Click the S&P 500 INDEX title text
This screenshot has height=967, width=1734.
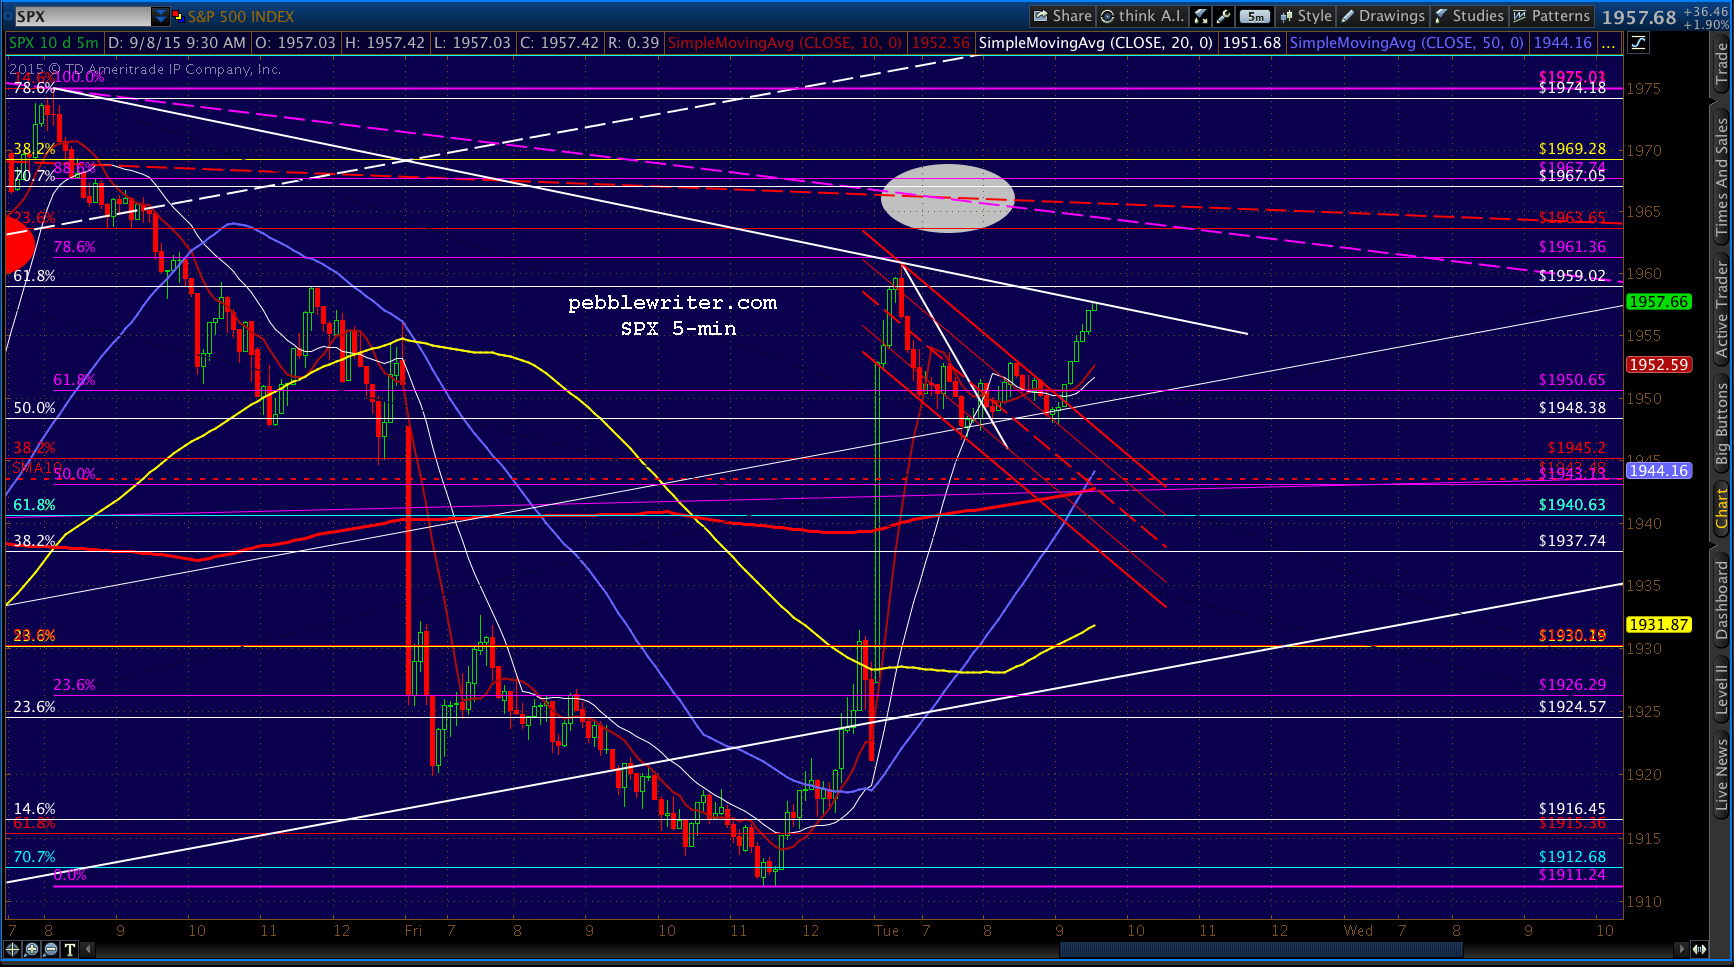point(241,17)
